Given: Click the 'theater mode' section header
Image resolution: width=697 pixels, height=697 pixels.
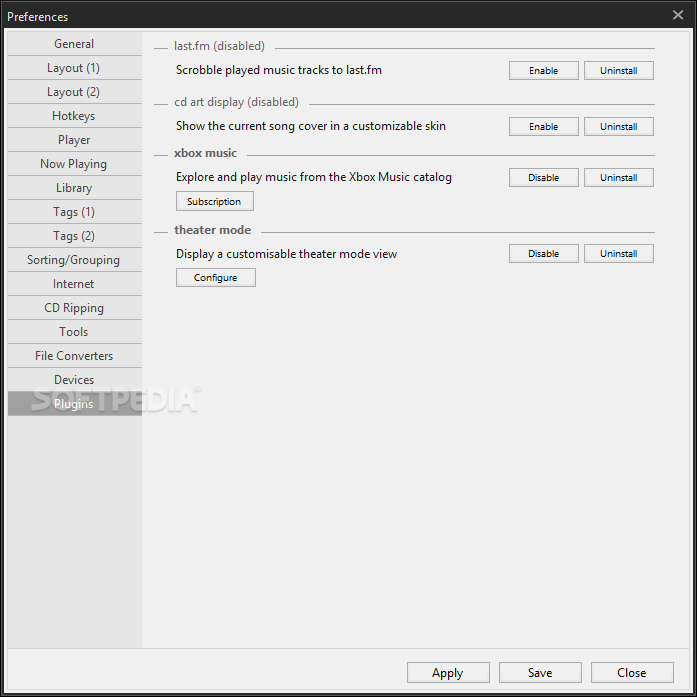Looking at the screenshot, I should point(212,230).
